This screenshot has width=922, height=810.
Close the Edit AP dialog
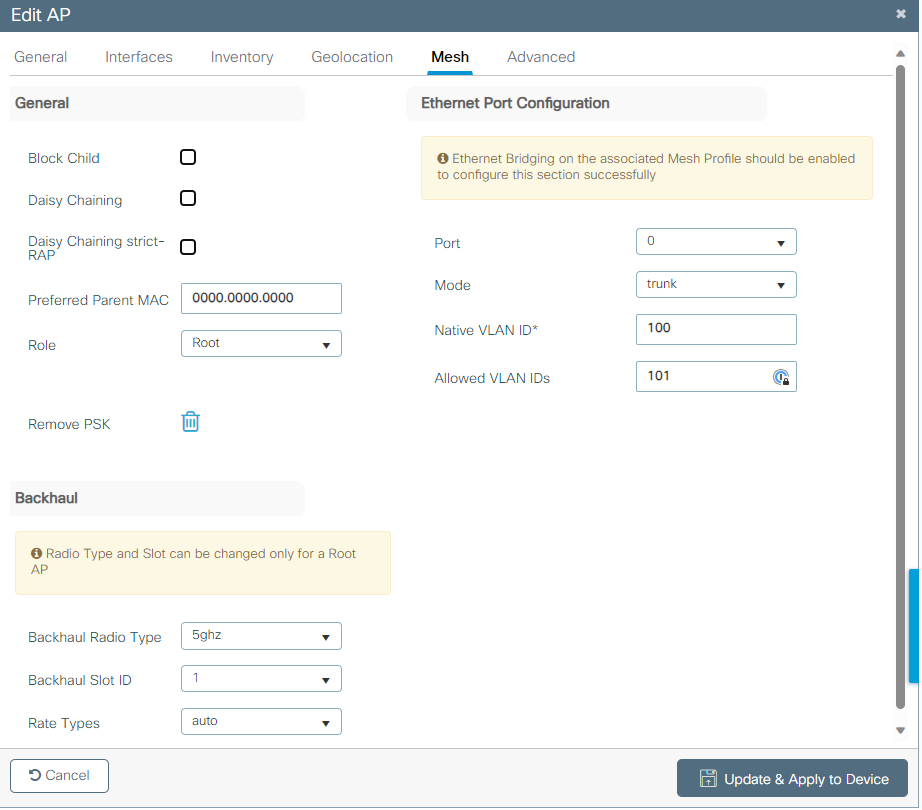[x=901, y=14]
